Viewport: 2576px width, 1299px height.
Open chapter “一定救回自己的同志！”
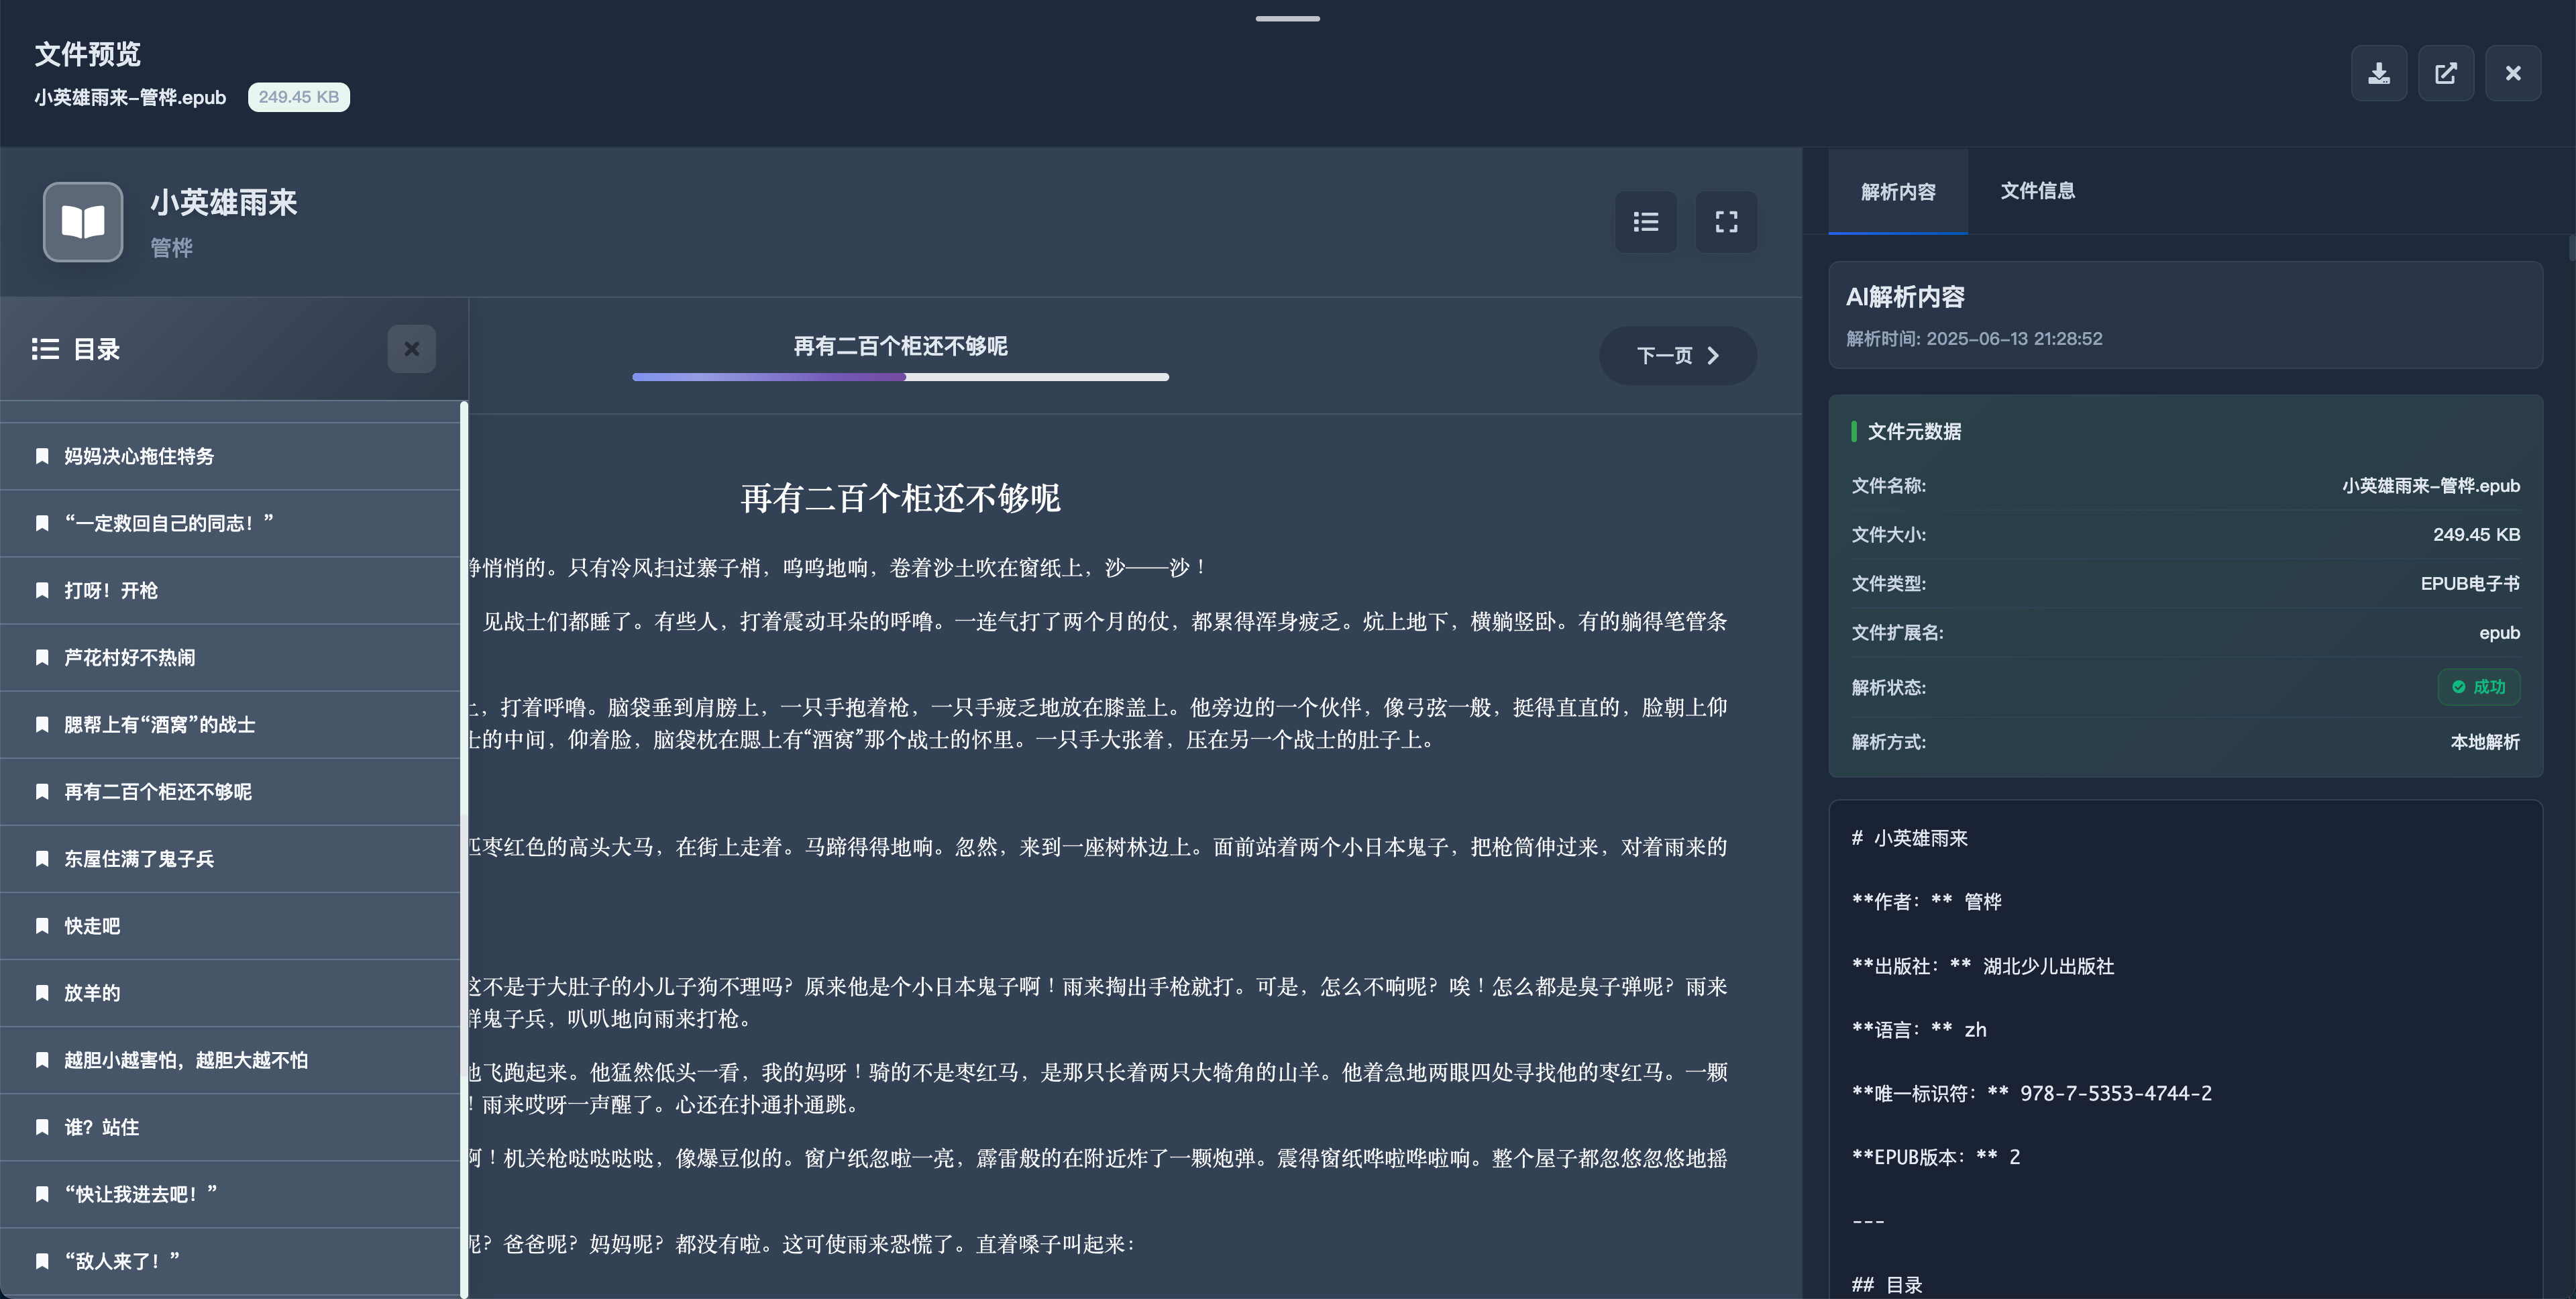coord(230,523)
